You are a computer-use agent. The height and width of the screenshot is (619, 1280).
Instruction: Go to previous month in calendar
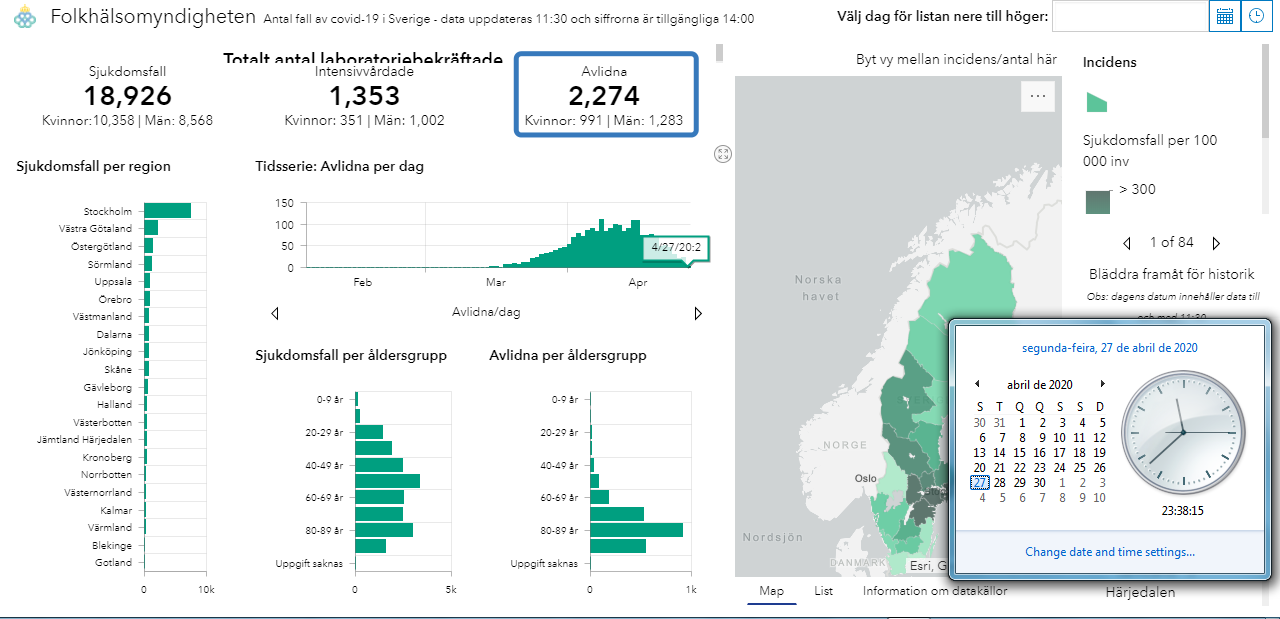click(977, 384)
